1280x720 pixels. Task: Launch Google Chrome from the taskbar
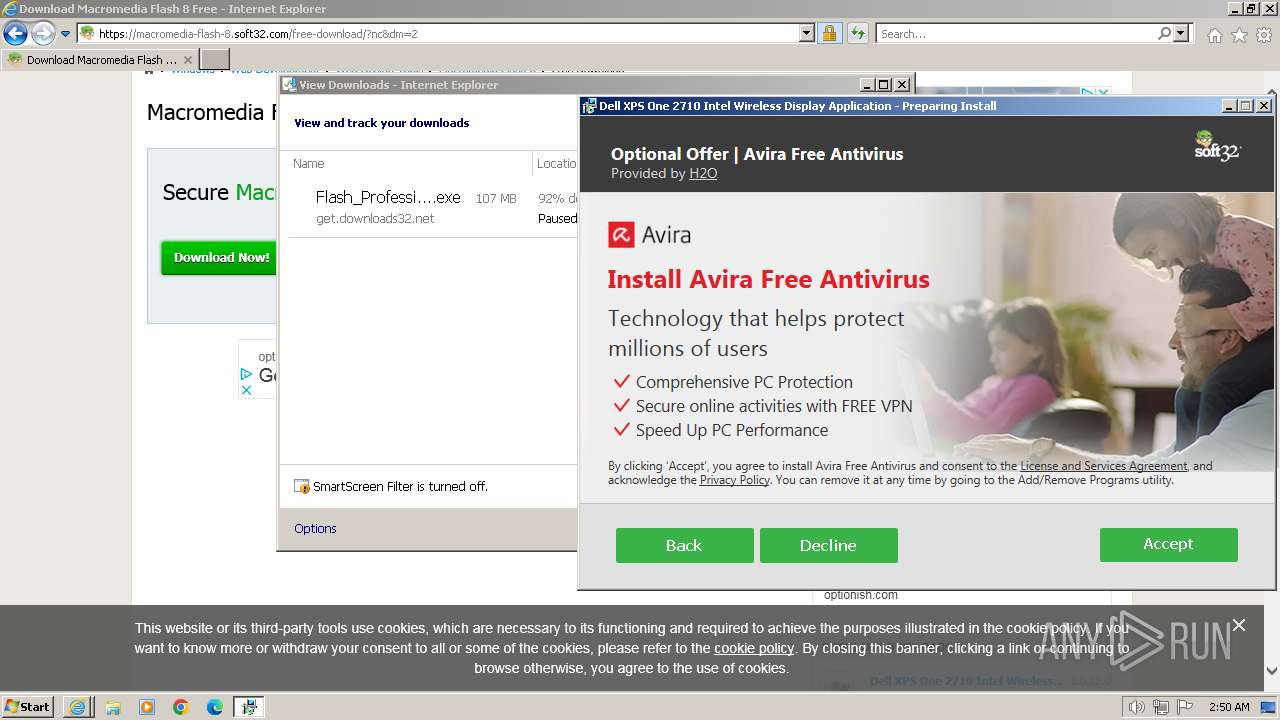click(181, 707)
